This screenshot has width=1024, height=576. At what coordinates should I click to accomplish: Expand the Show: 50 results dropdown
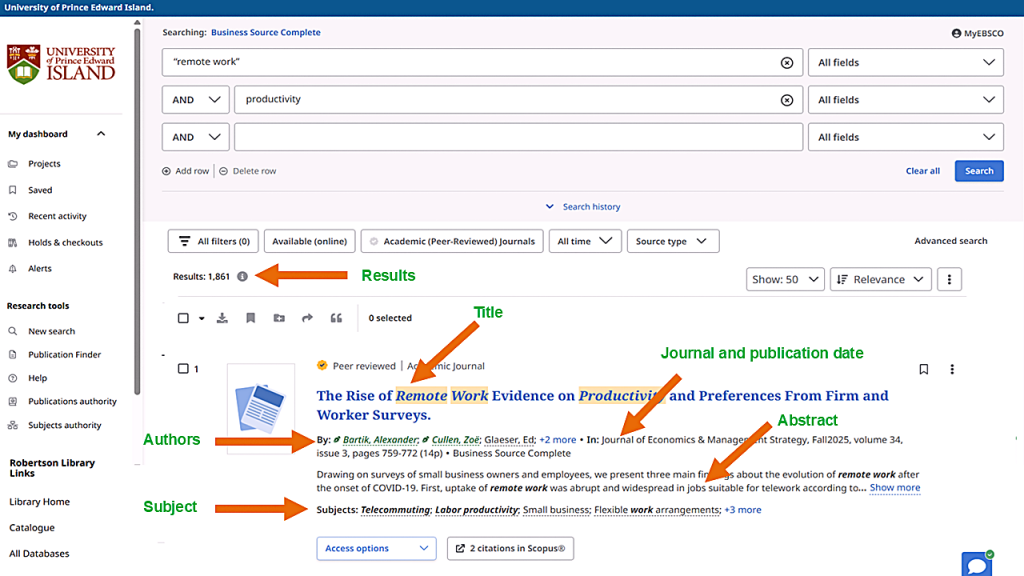785,280
